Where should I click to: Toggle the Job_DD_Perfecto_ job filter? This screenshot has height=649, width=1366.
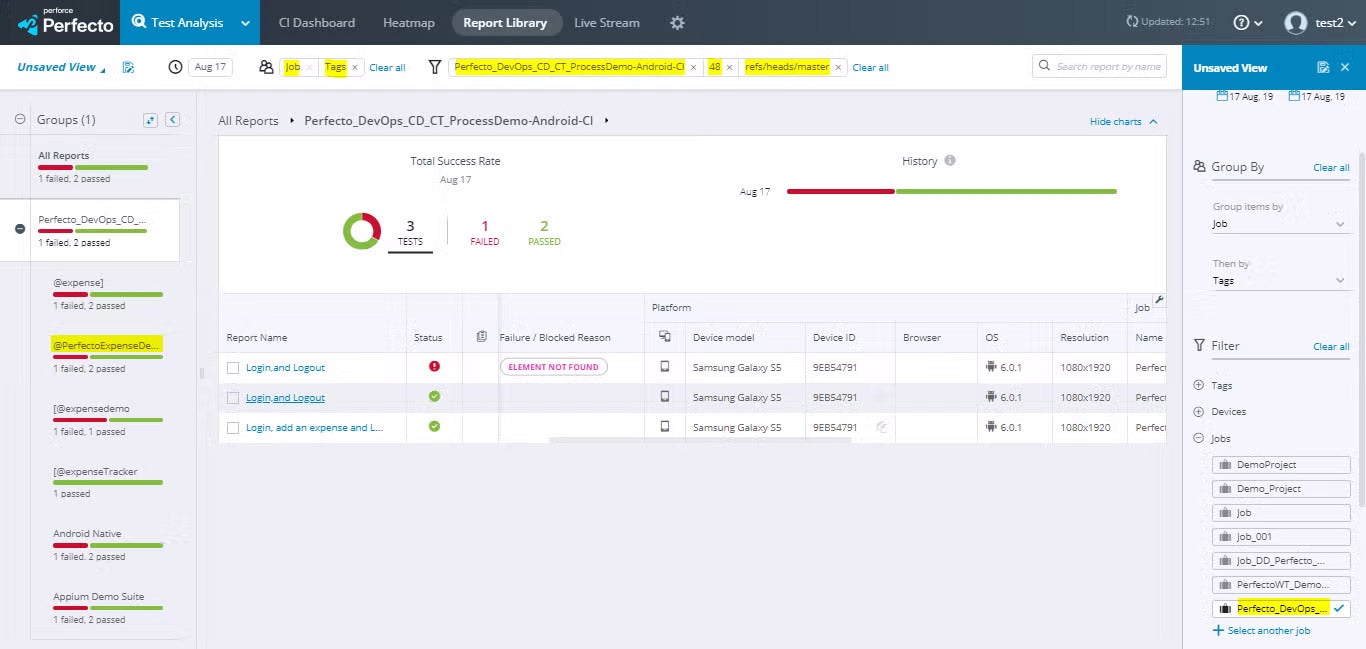pyautogui.click(x=1281, y=561)
